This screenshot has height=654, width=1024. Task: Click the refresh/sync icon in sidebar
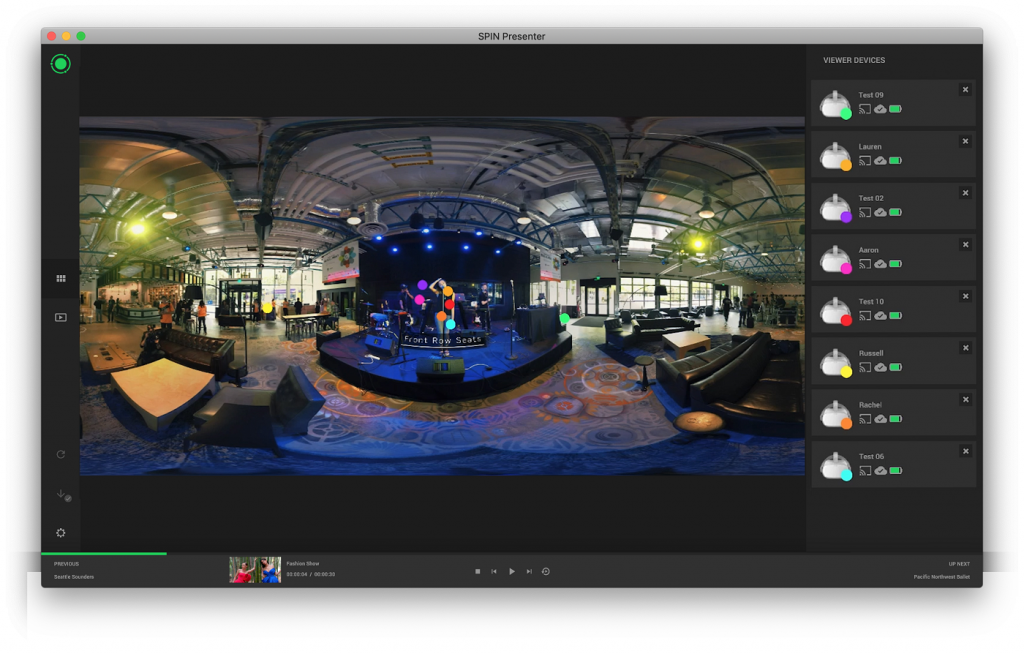coord(60,453)
